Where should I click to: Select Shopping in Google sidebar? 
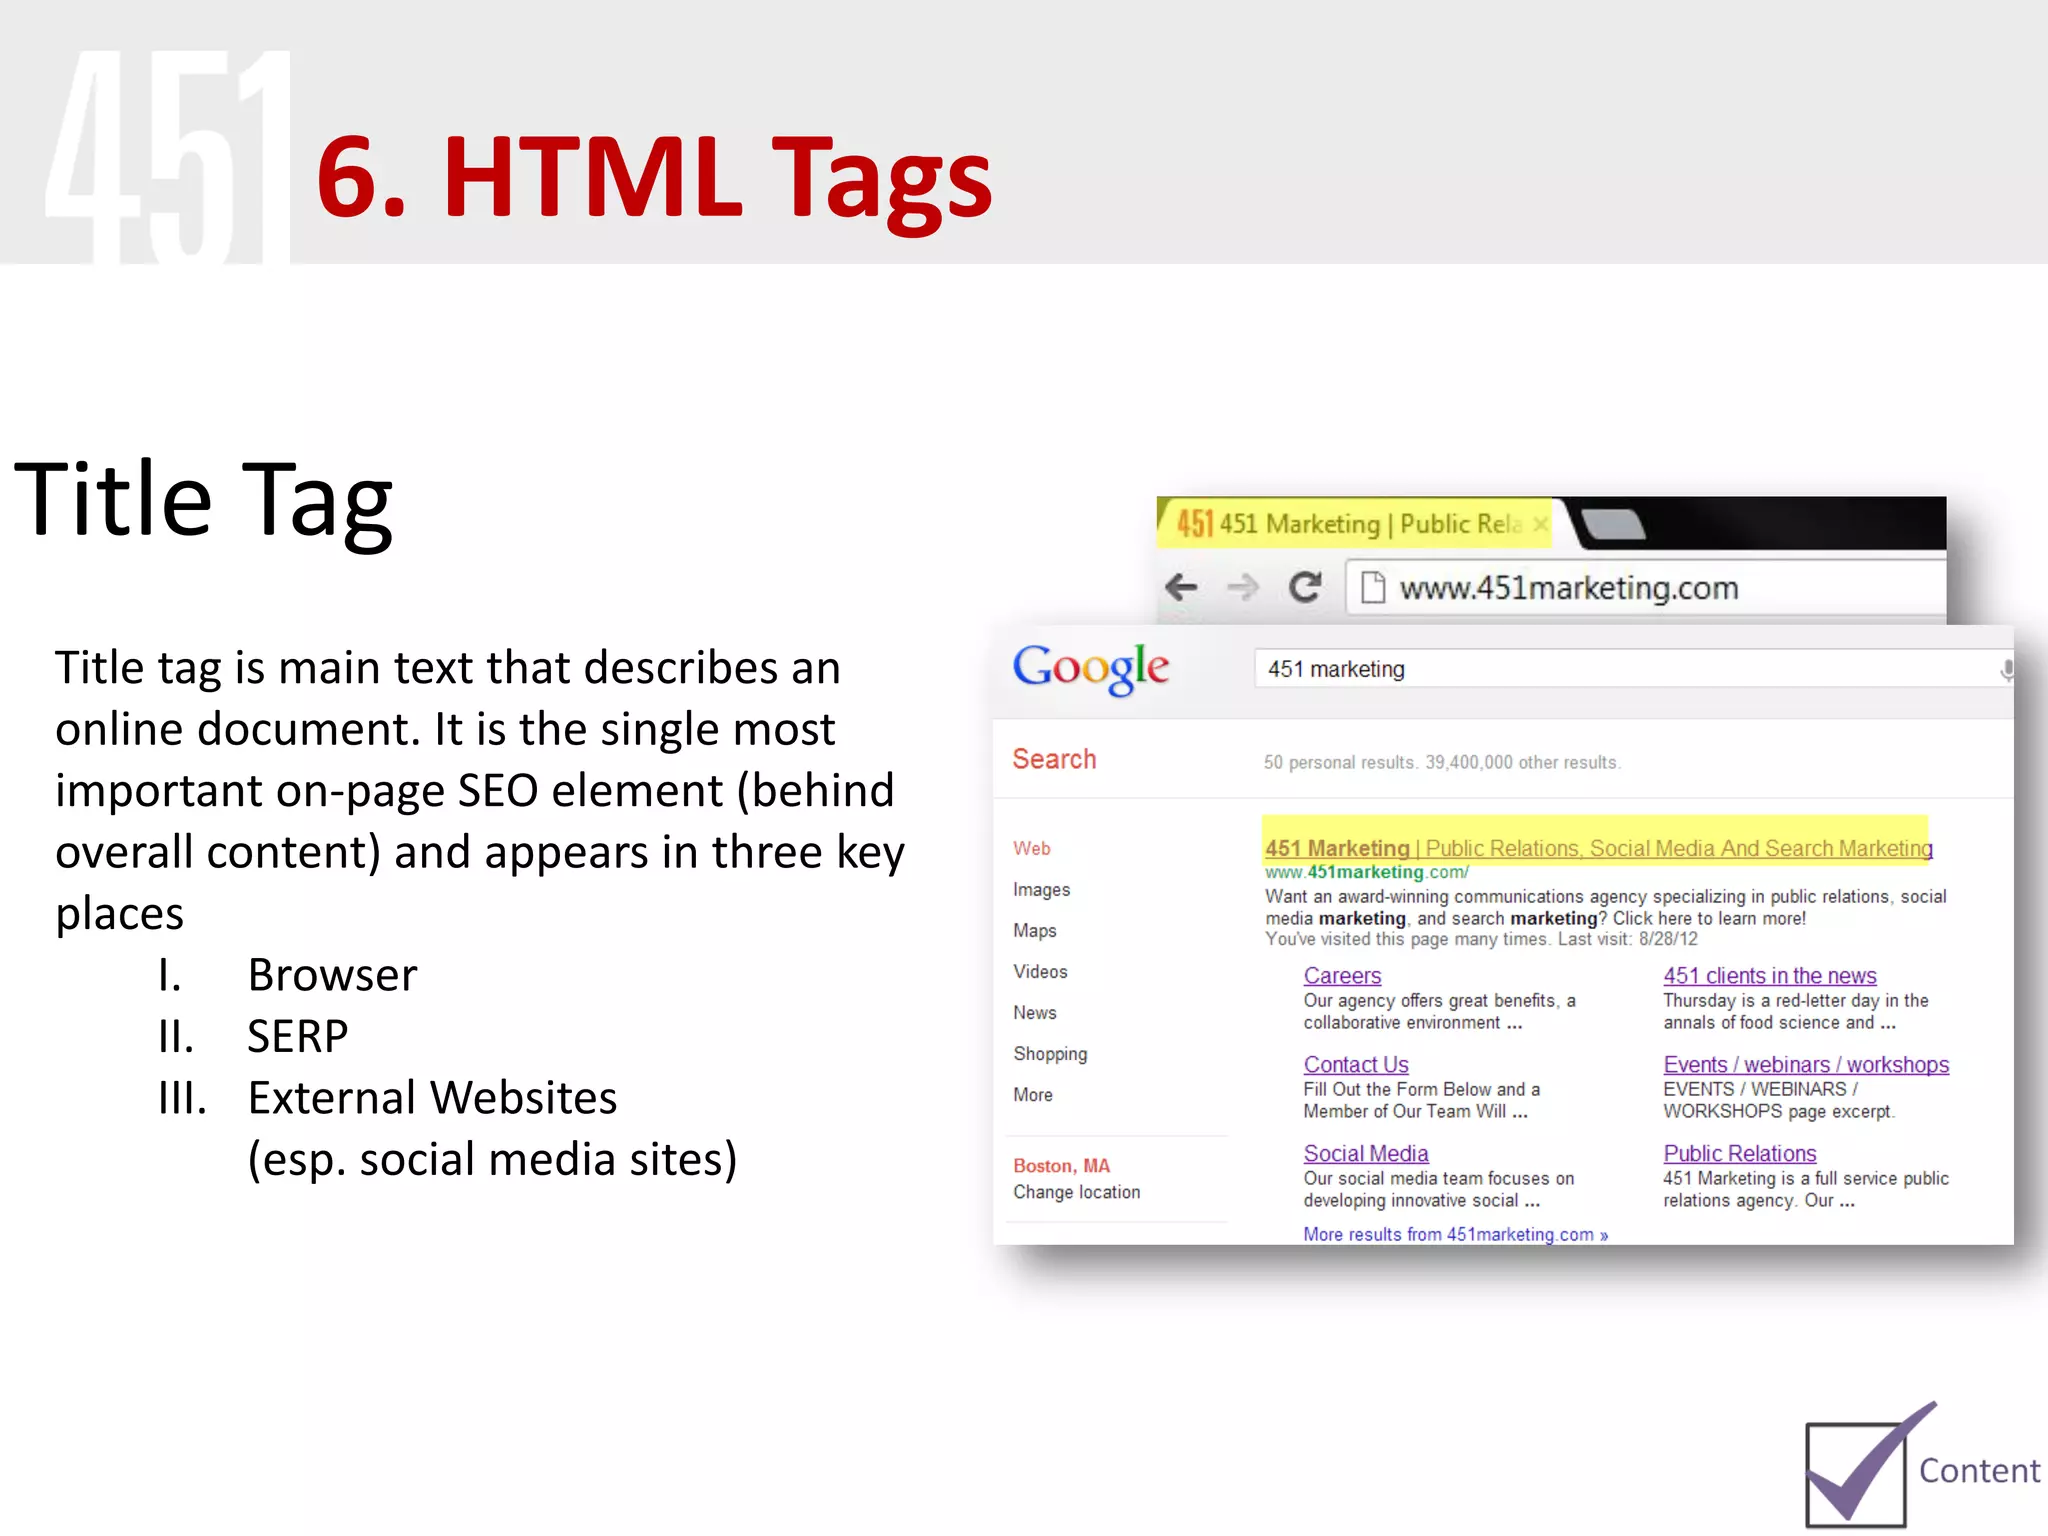pyautogui.click(x=1050, y=1054)
